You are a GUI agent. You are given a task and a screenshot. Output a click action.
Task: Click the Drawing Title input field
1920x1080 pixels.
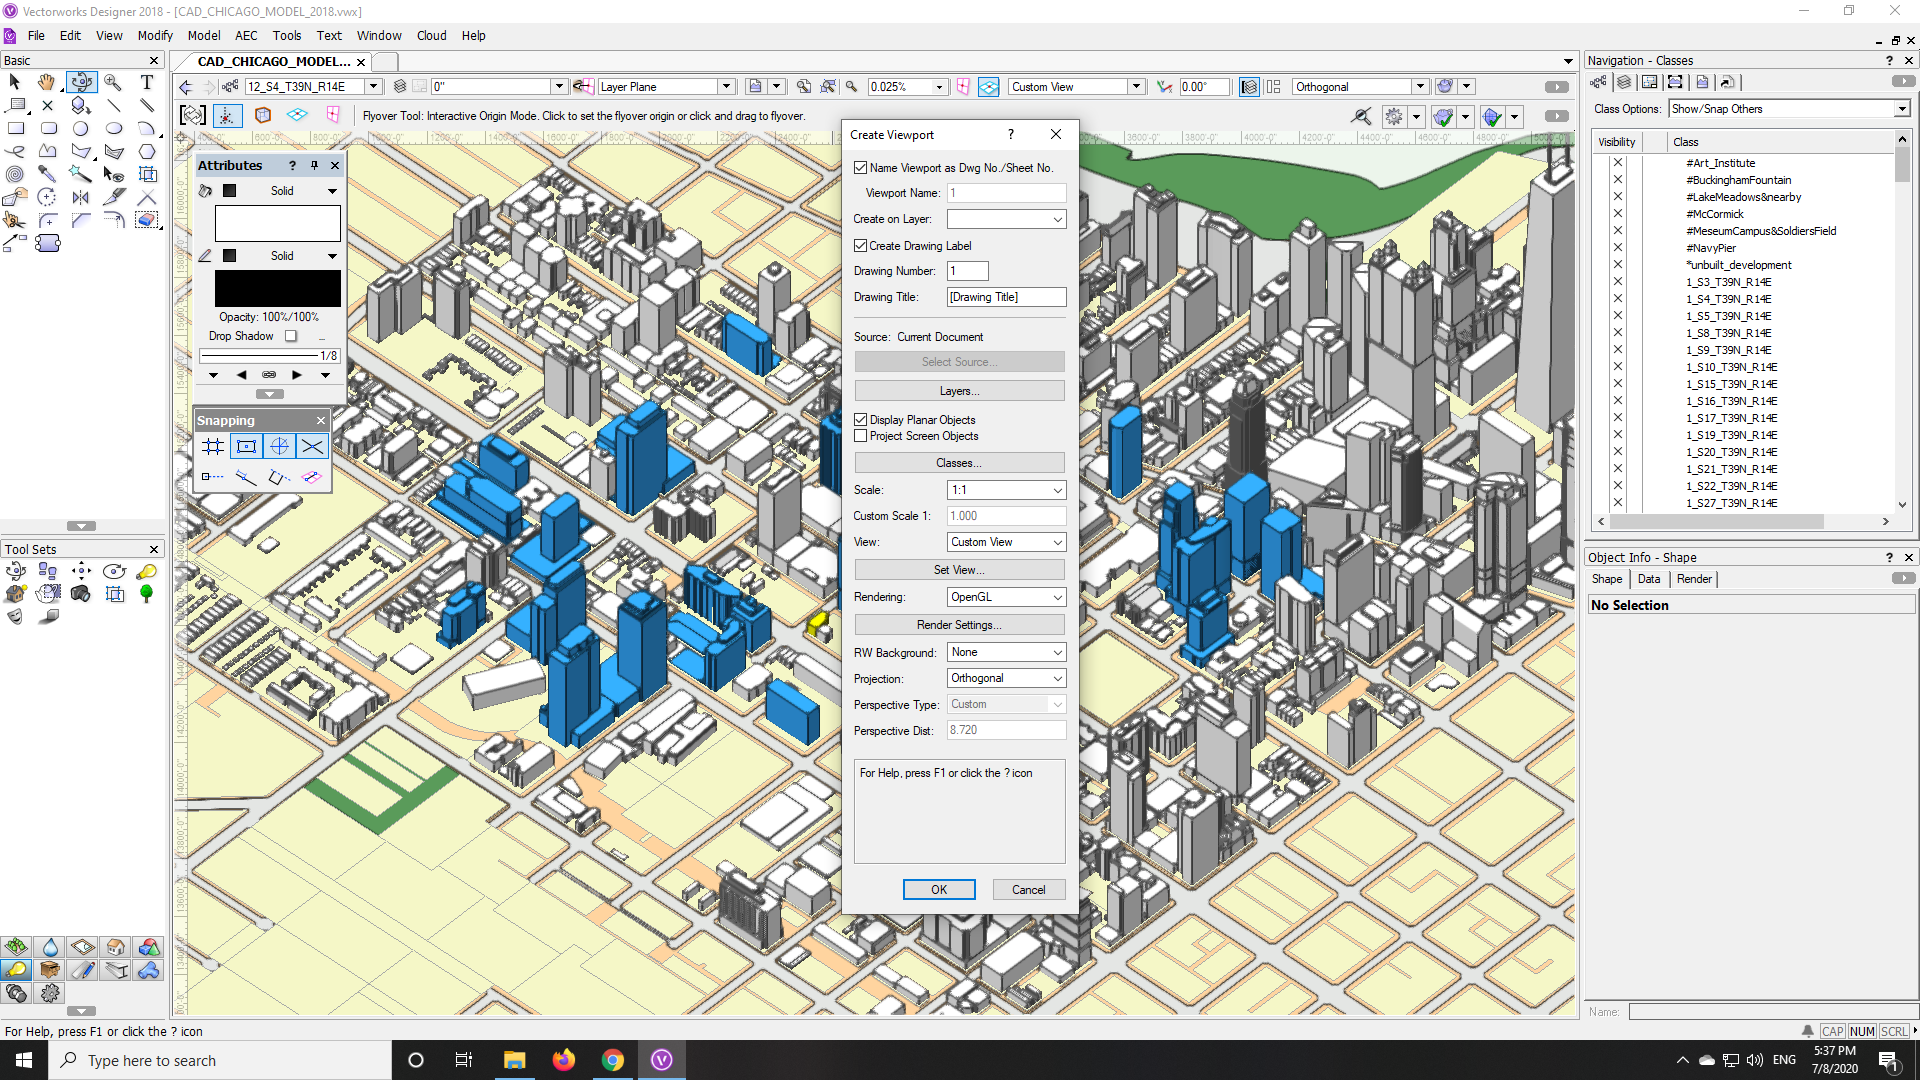tap(1006, 297)
